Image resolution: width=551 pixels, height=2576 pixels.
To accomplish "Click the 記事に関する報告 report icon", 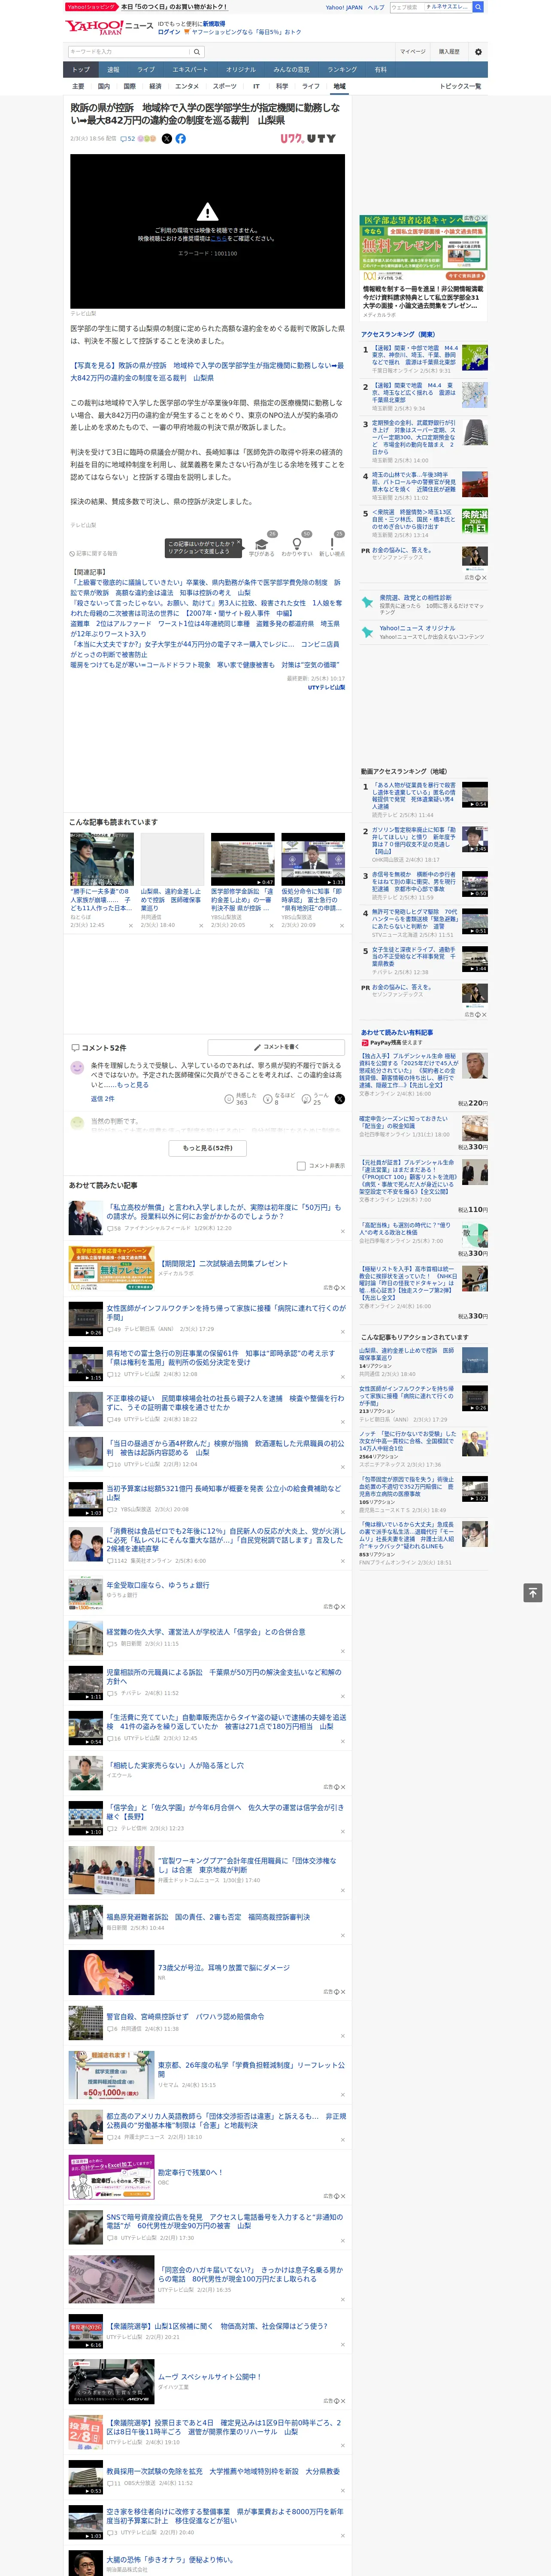I will [x=93, y=553].
